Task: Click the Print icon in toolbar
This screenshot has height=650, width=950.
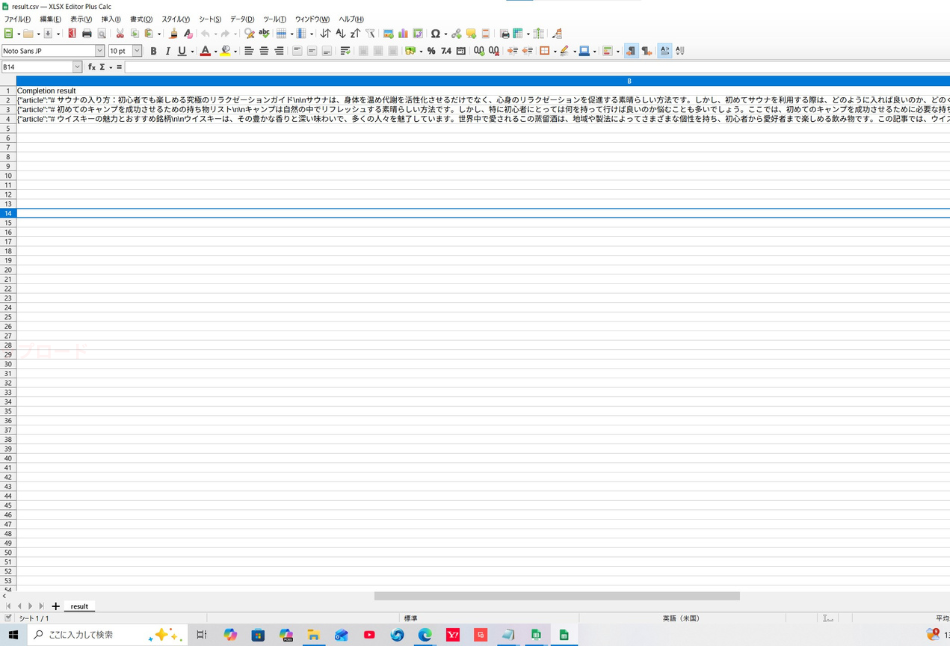Action: click(x=87, y=34)
